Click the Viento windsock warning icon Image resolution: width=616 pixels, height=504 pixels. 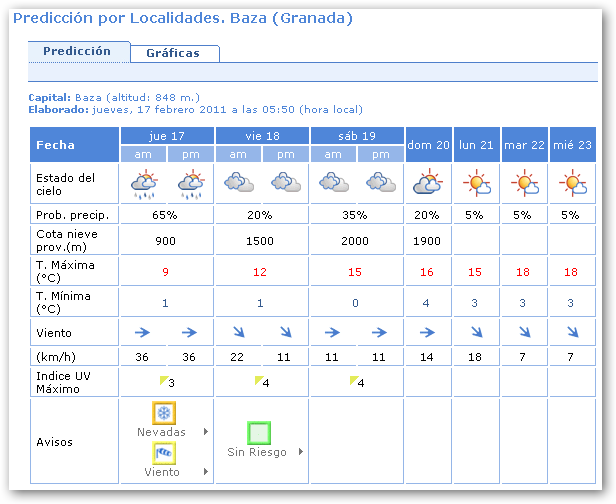(x=163, y=455)
